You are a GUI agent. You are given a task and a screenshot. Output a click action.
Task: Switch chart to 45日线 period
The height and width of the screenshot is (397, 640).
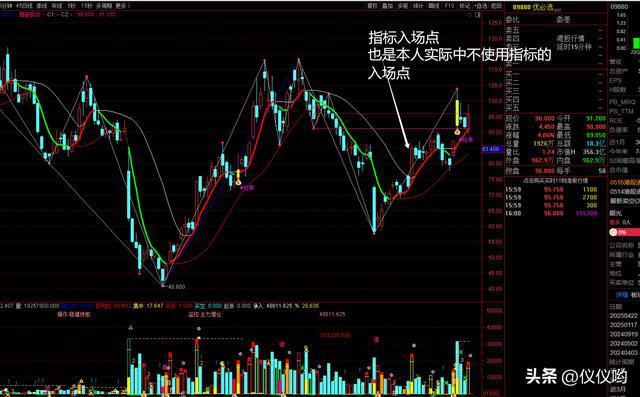[x=24, y=6]
